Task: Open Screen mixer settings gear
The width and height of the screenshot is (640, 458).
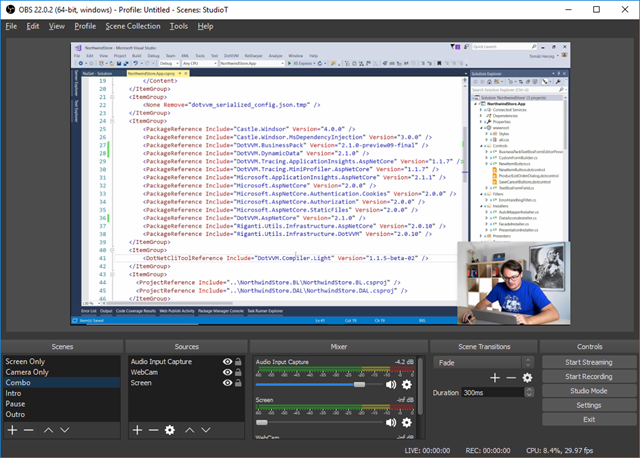Action: click(407, 422)
